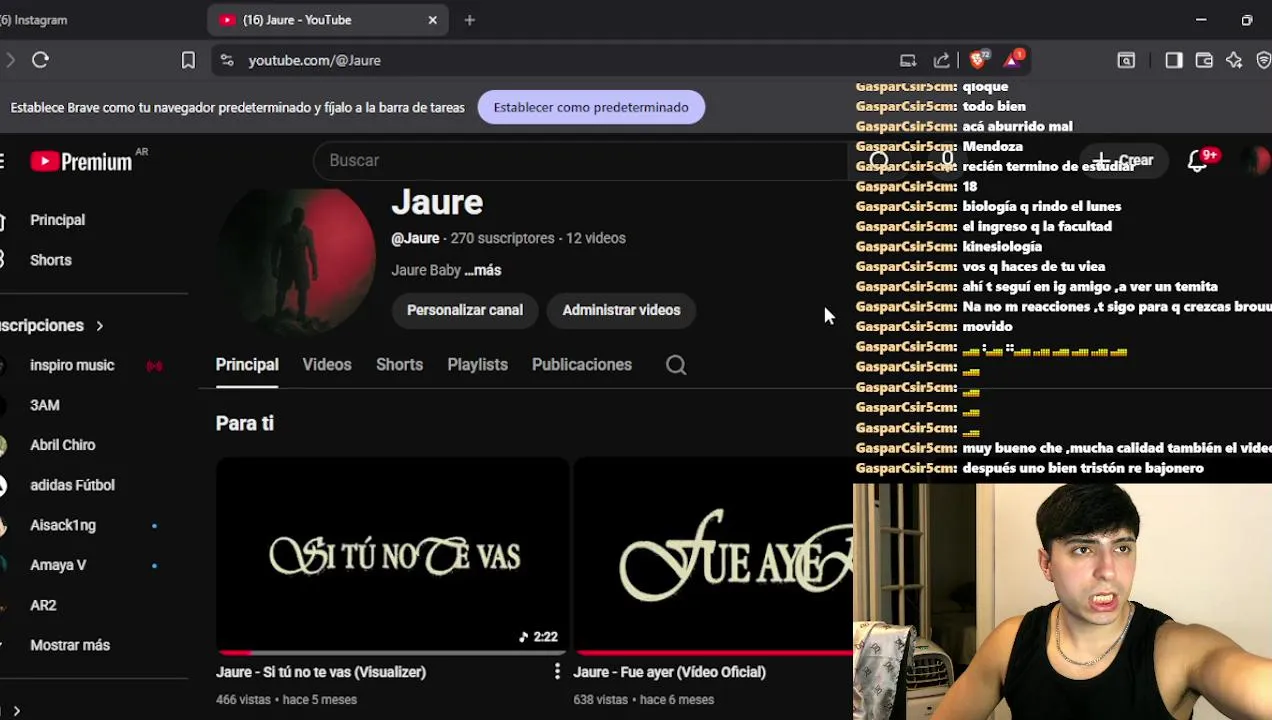Close the Jaure - YouTube tab
Viewport: 1272px width, 720px height.
point(433,20)
